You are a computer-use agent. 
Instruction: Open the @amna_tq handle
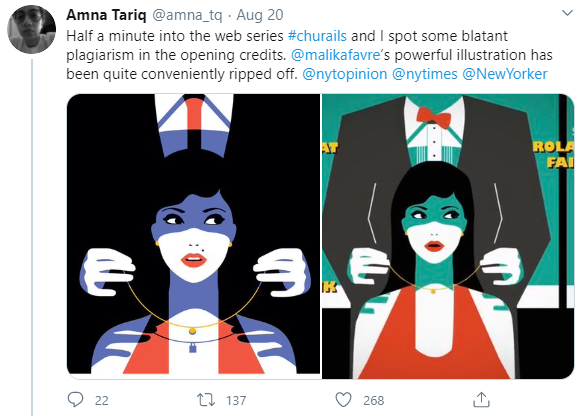187,15
